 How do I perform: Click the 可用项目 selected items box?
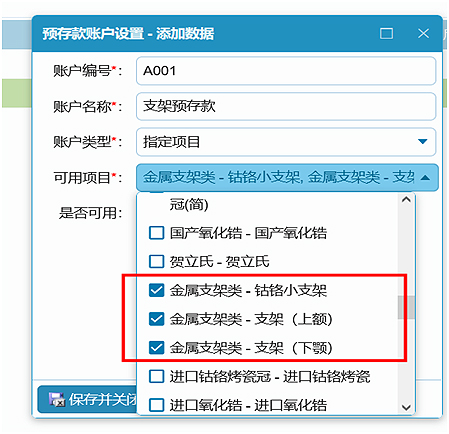pyautogui.click(x=287, y=177)
